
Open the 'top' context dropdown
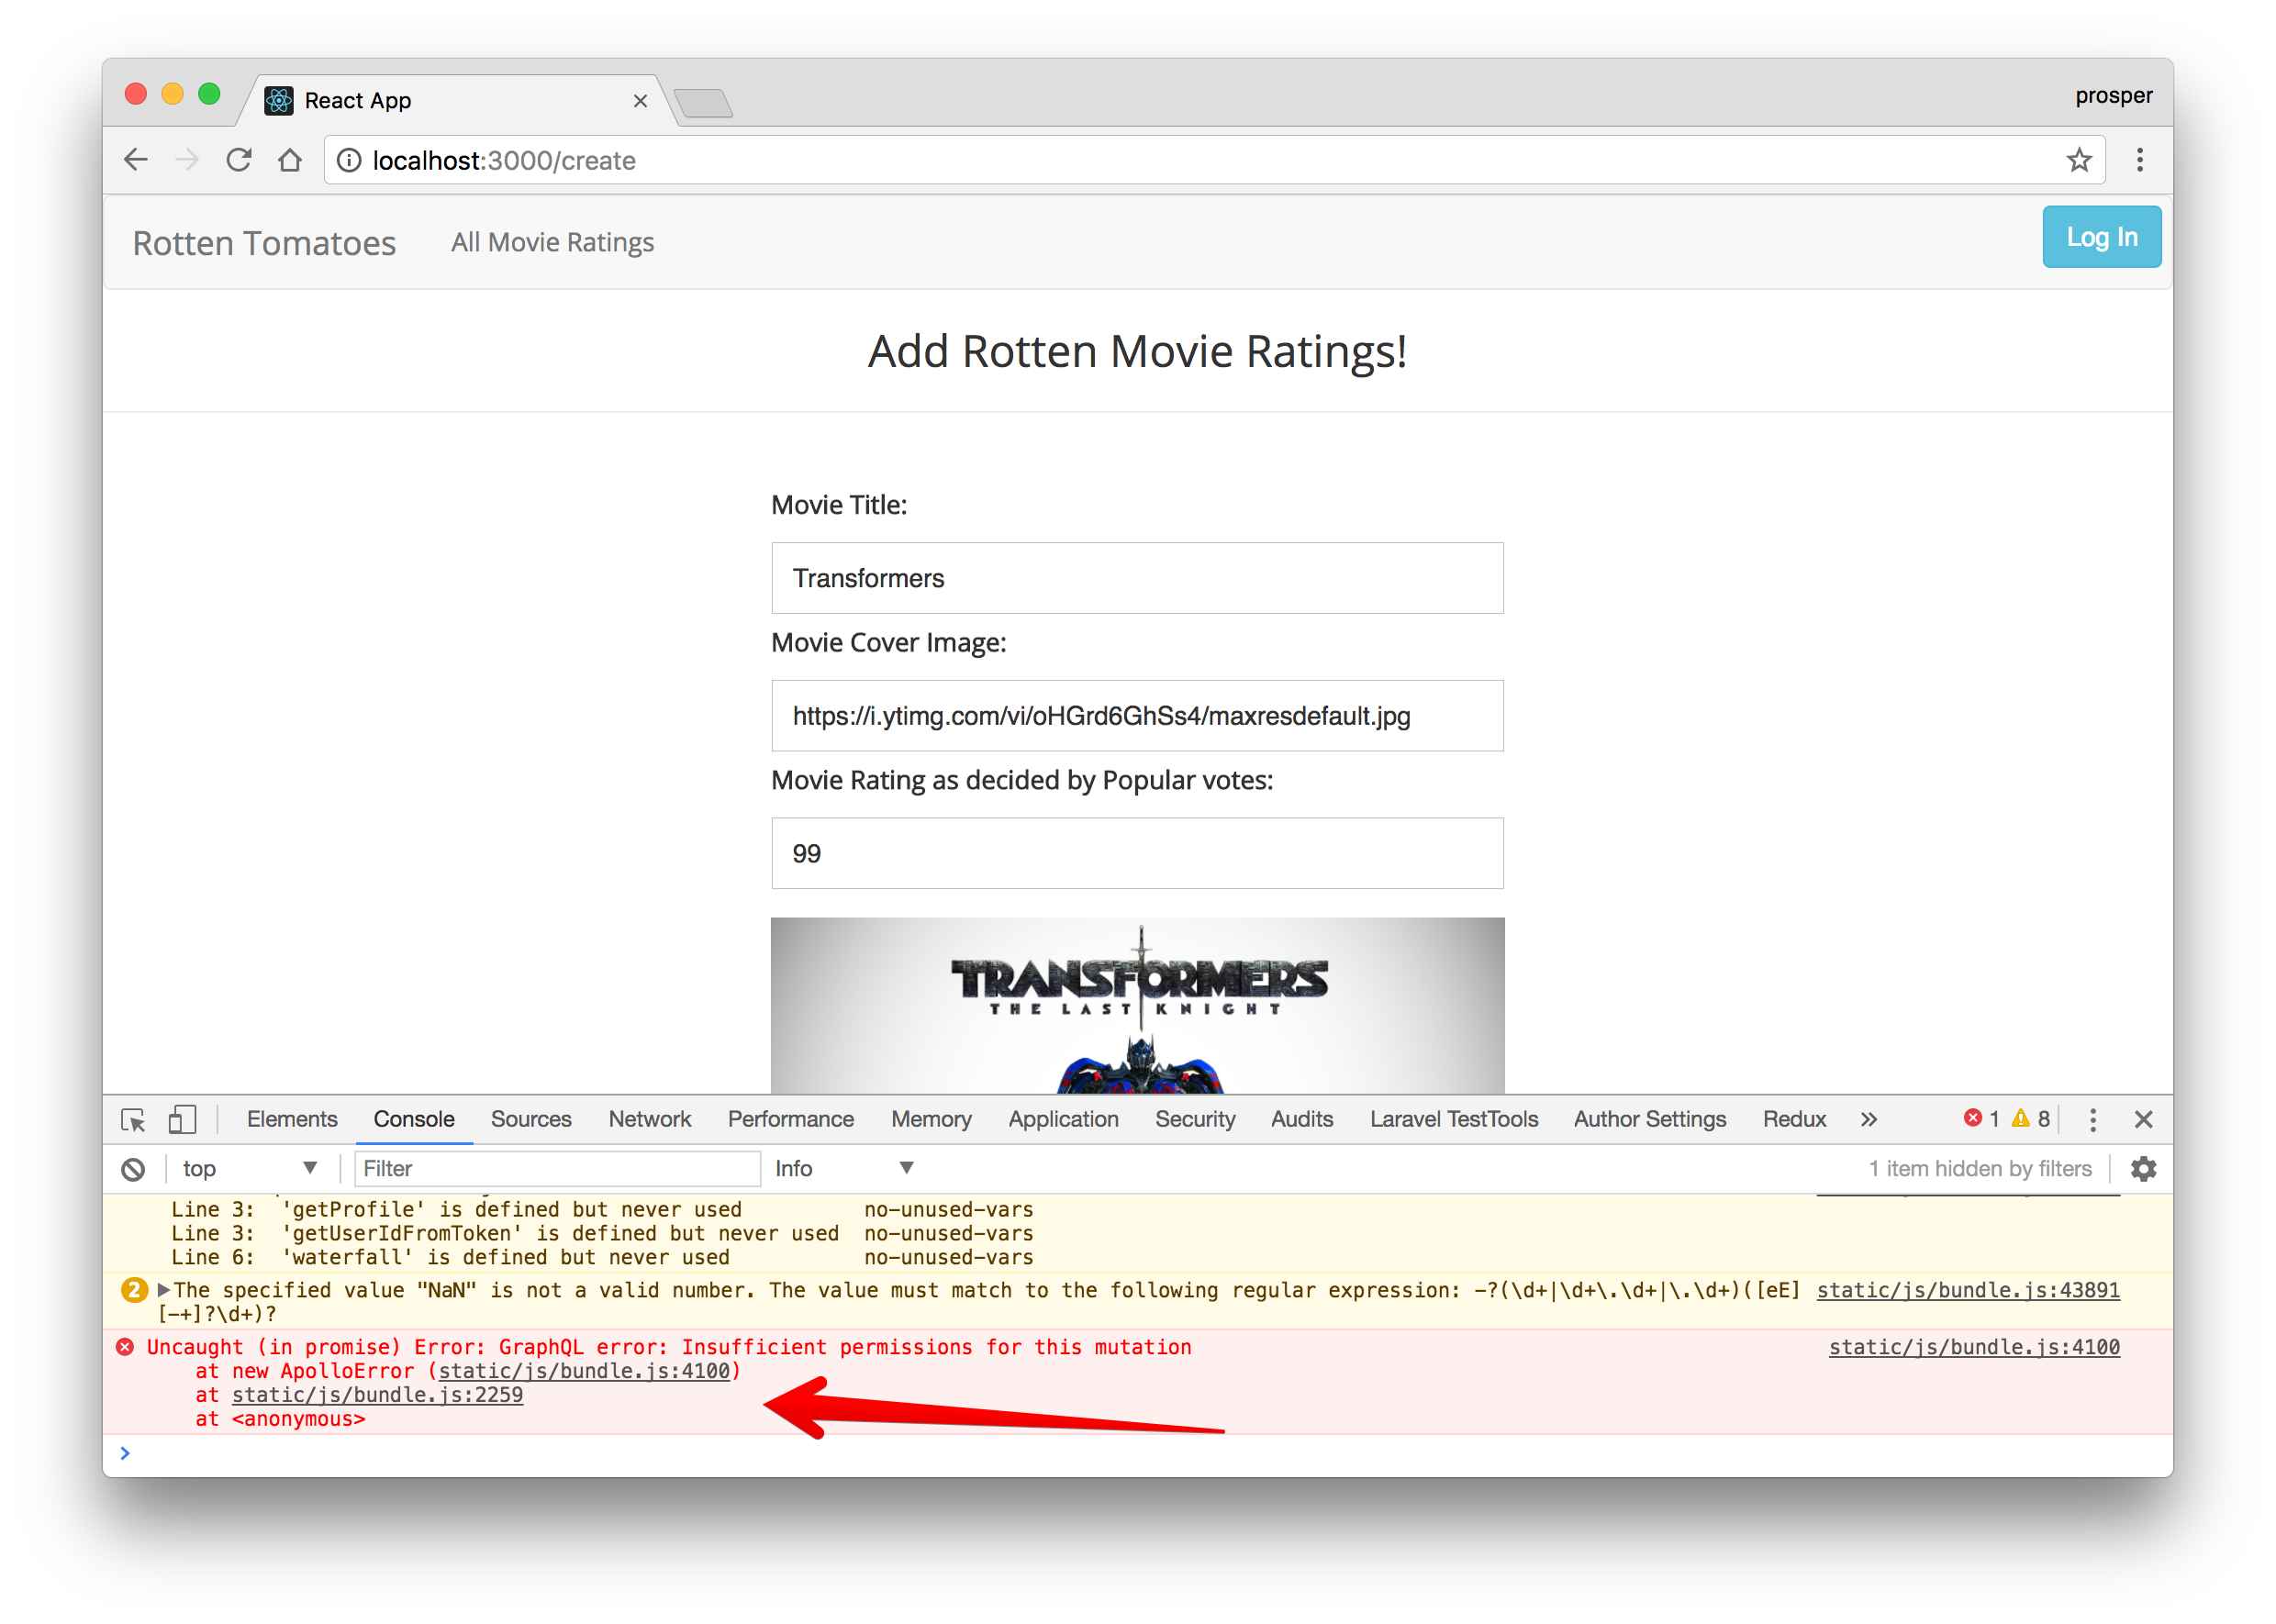[x=249, y=1168]
